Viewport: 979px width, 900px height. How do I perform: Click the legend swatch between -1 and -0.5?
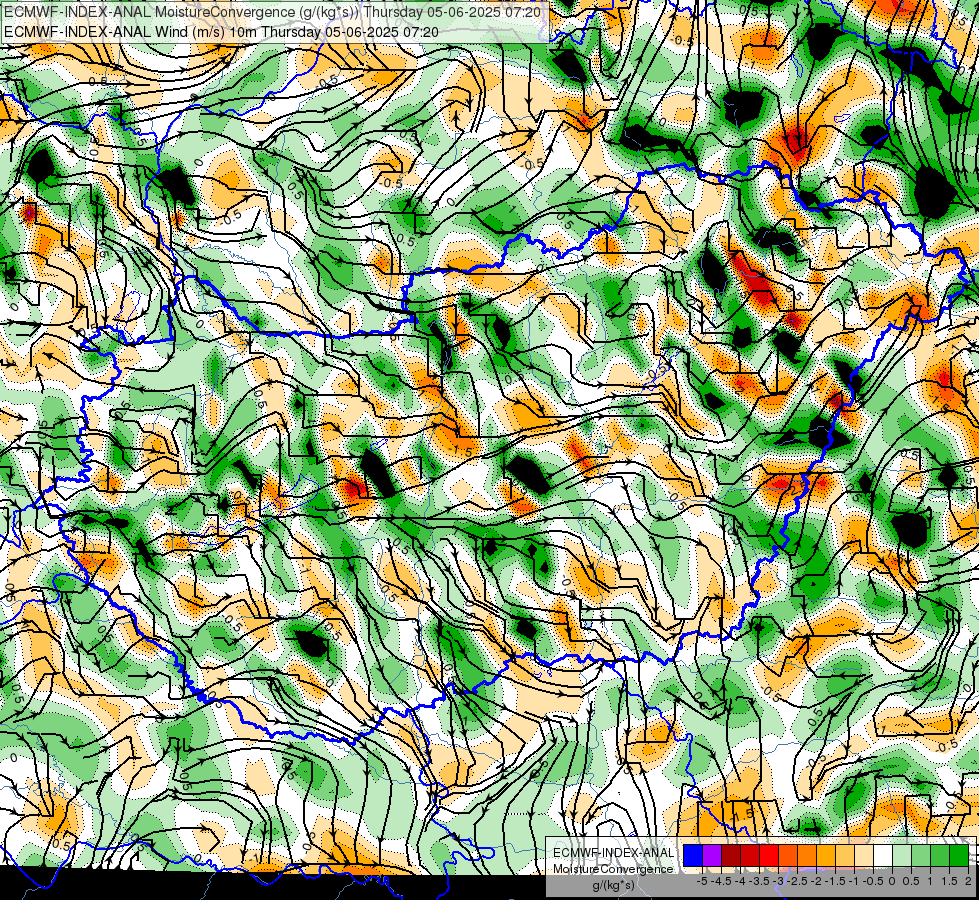864,856
